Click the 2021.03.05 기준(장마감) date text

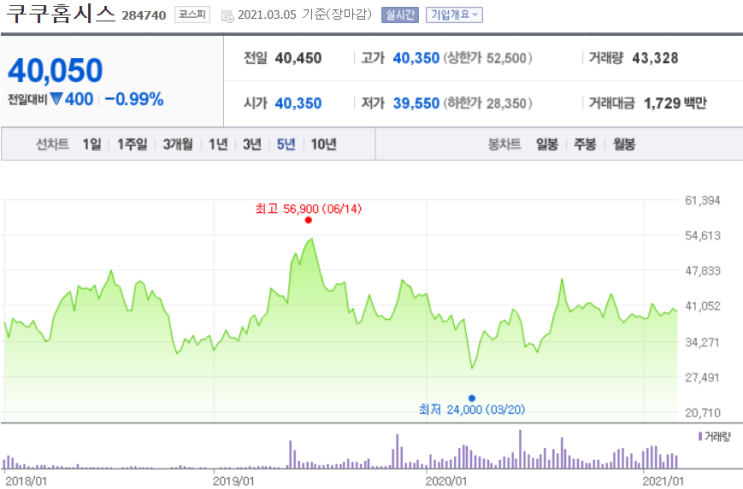(304, 15)
